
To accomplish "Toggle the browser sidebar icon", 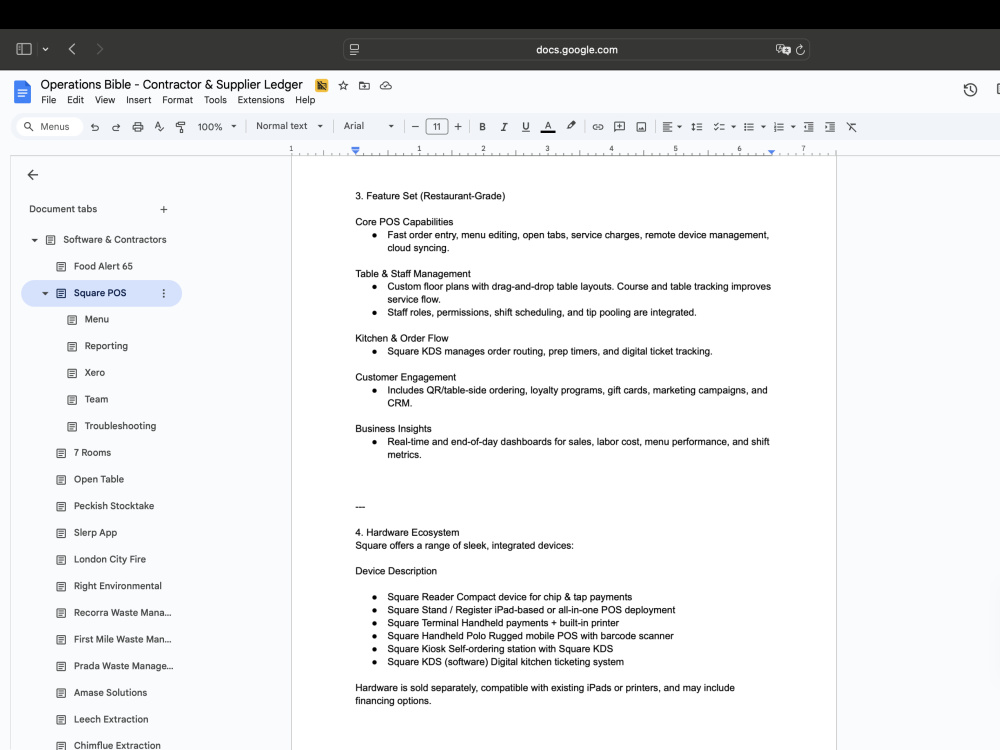I will pyautogui.click(x=24, y=49).
